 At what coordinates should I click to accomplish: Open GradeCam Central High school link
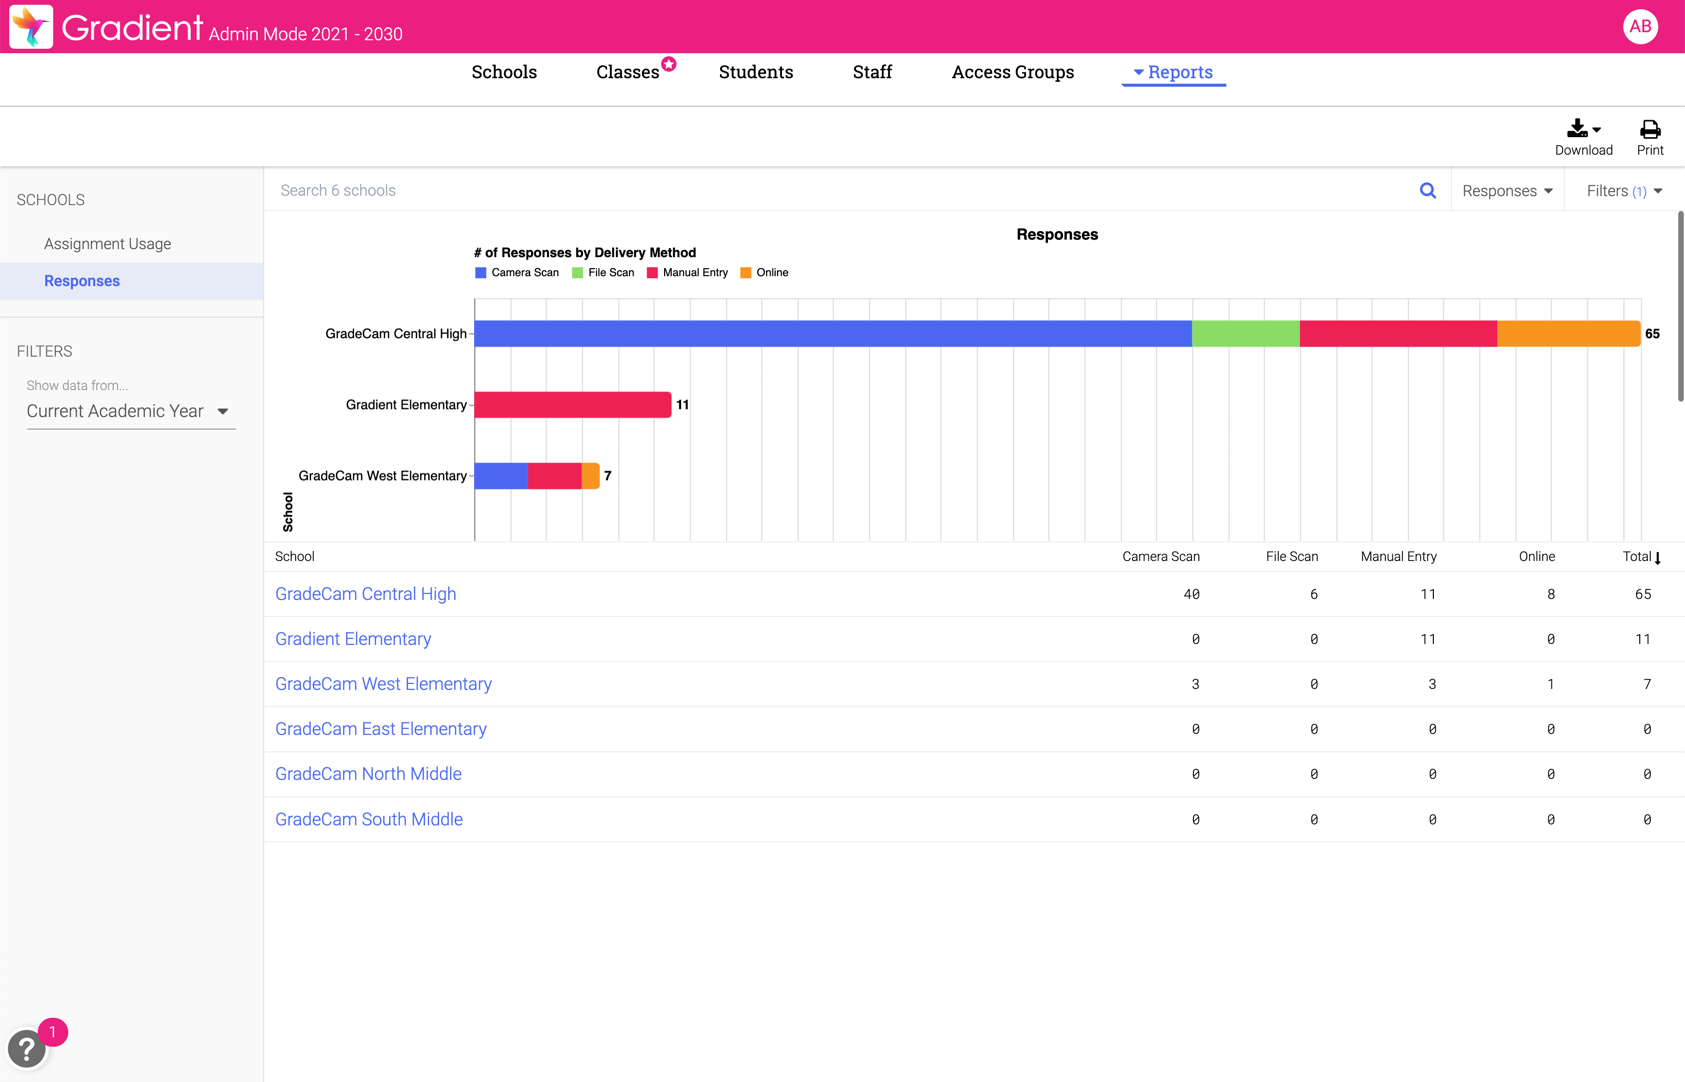[365, 594]
